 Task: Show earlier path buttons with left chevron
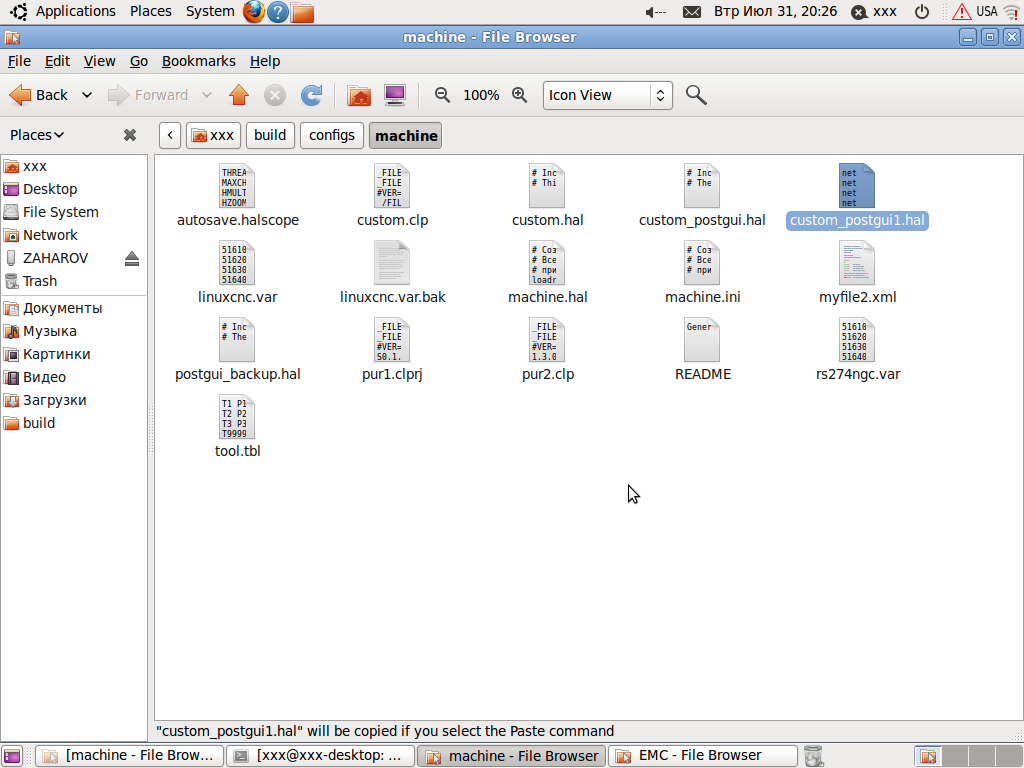click(x=170, y=135)
